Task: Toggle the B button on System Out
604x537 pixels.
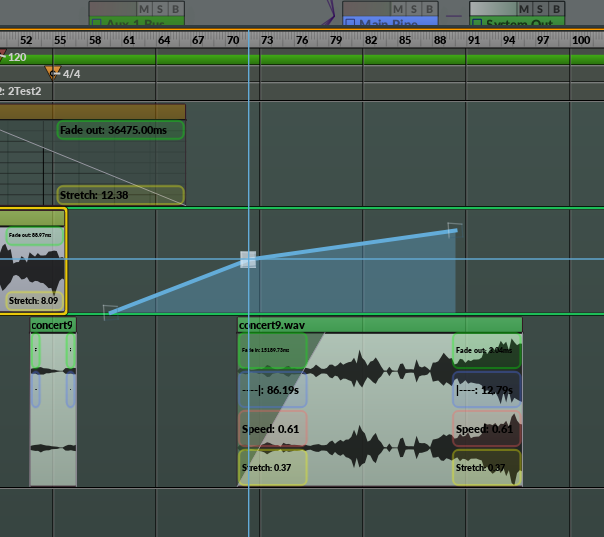Action: 555,9
